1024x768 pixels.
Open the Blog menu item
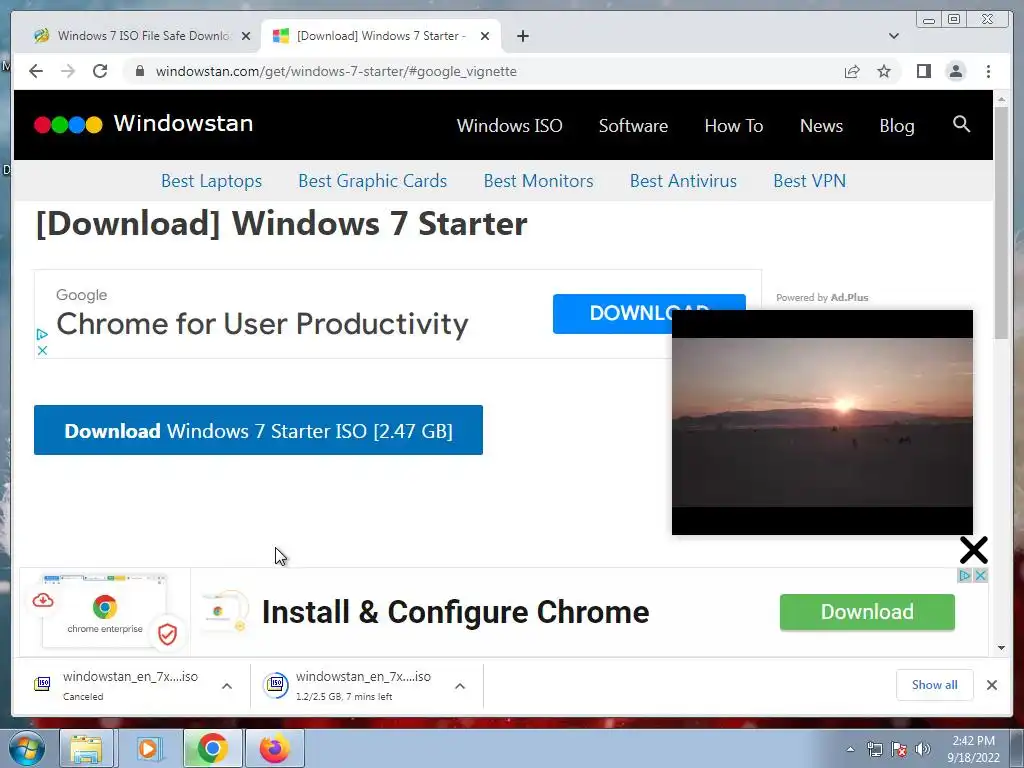click(897, 125)
